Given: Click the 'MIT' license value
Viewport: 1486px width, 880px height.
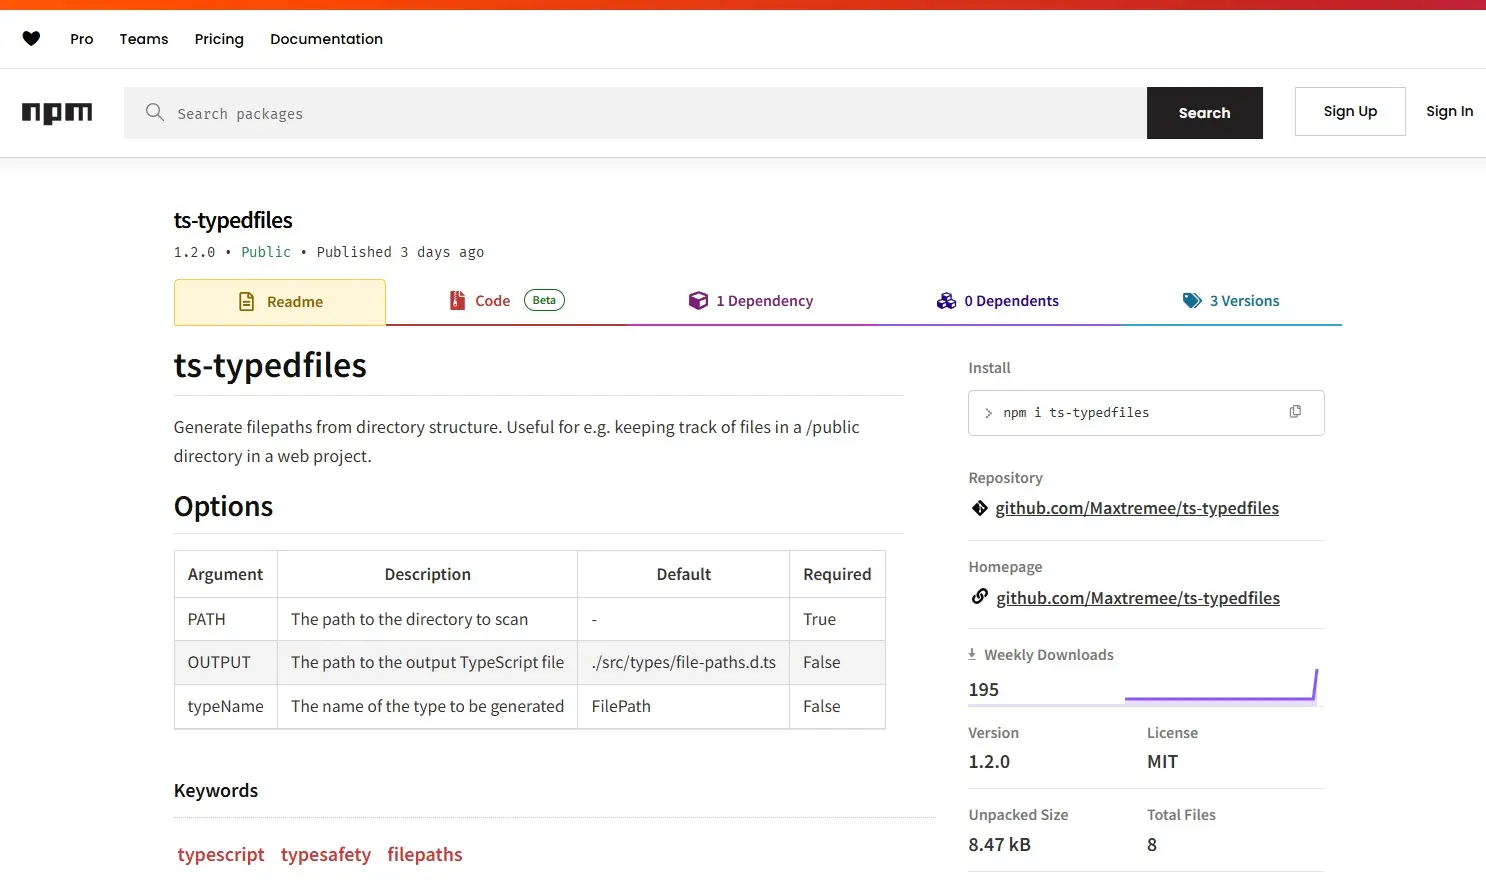Looking at the screenshot, I should (1162, 761).
